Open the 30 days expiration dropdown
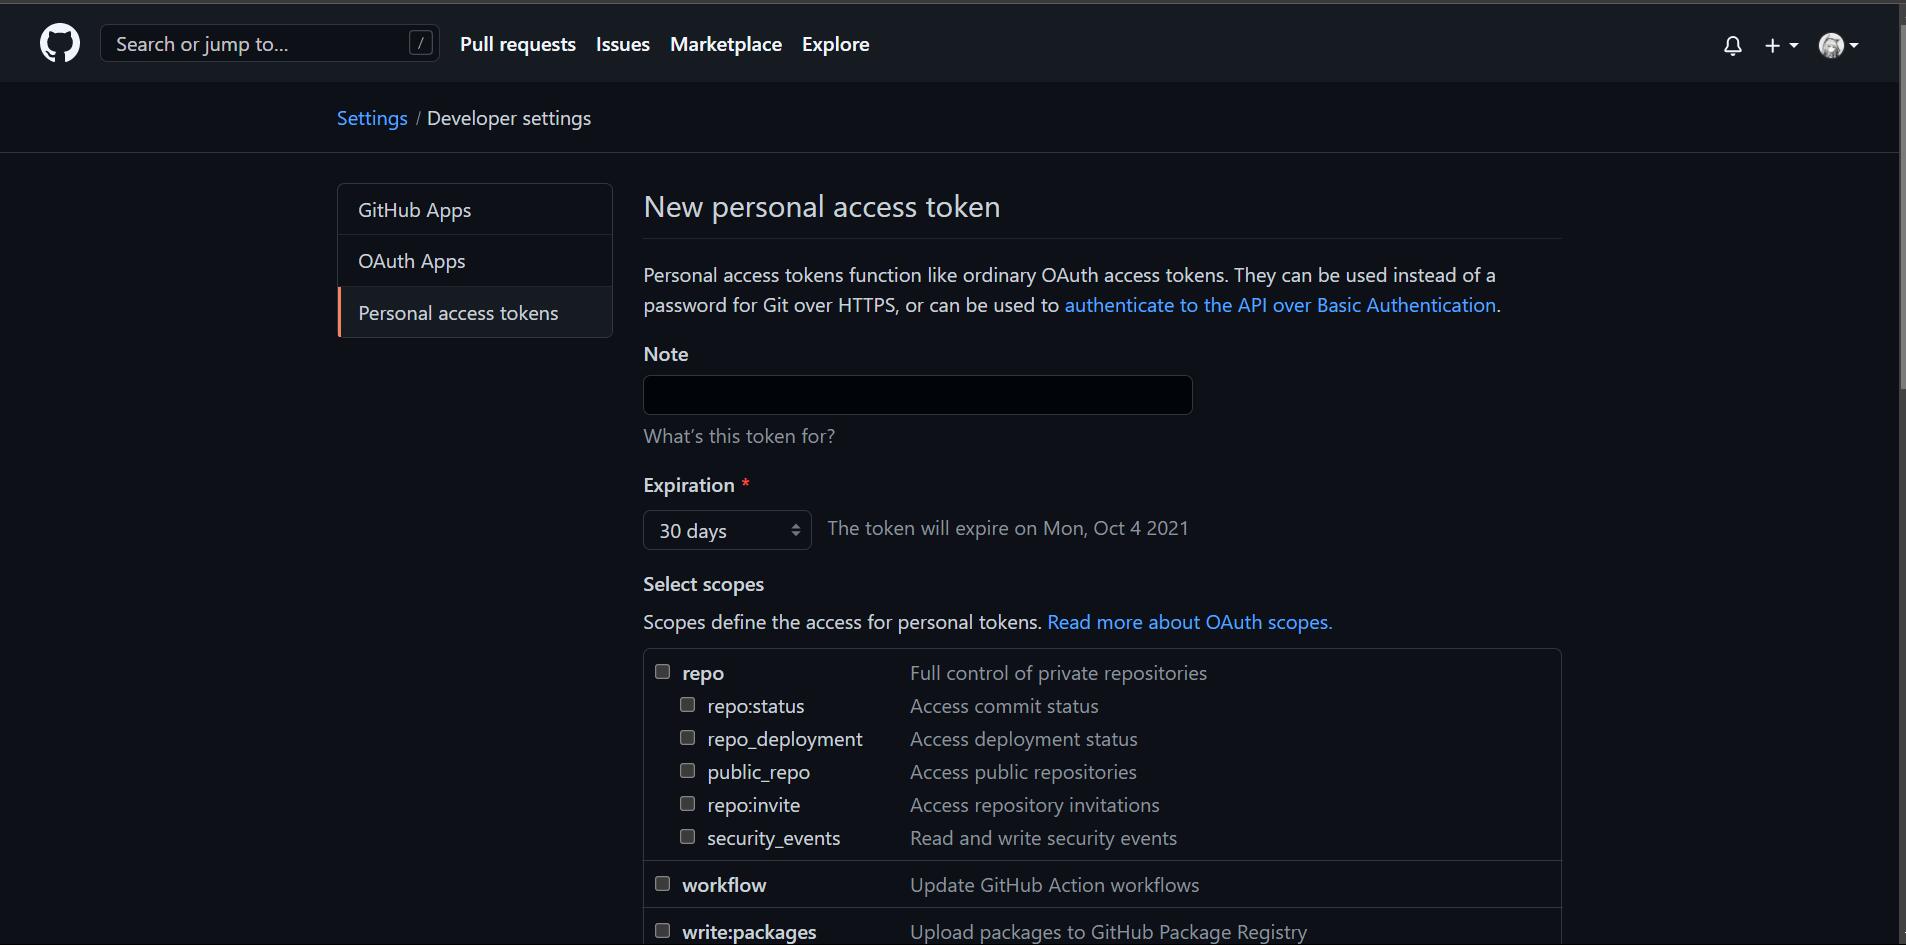 [727, 530]
